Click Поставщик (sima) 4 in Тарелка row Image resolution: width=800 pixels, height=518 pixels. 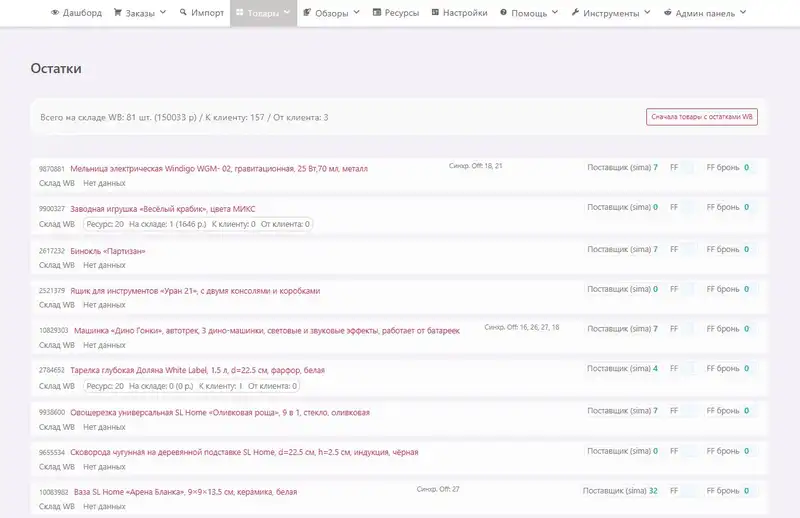(x=622, y=368)
